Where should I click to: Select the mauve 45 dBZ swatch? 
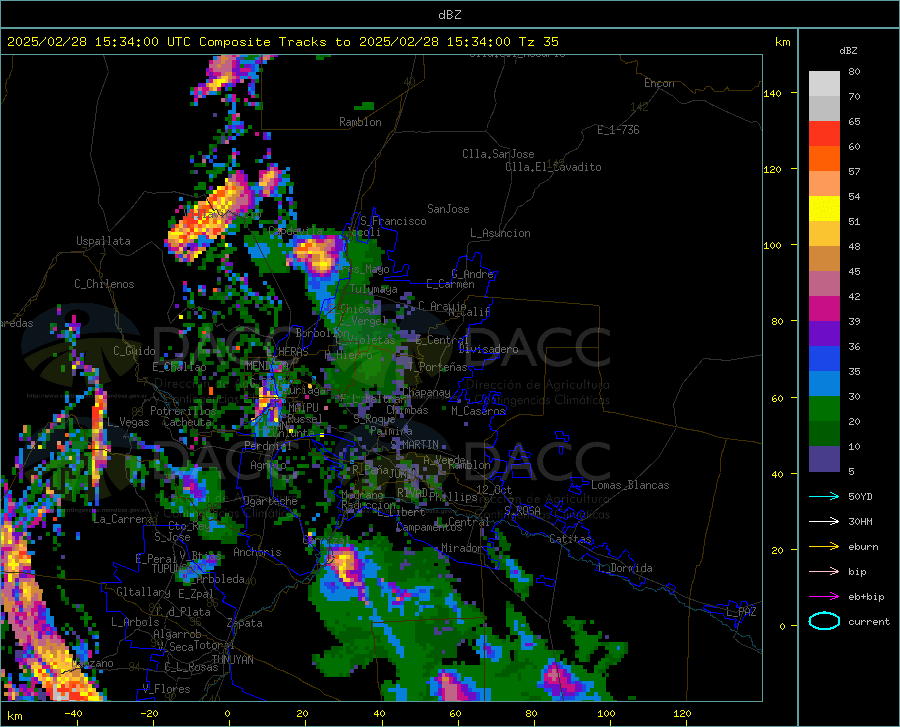coord(824,284)
